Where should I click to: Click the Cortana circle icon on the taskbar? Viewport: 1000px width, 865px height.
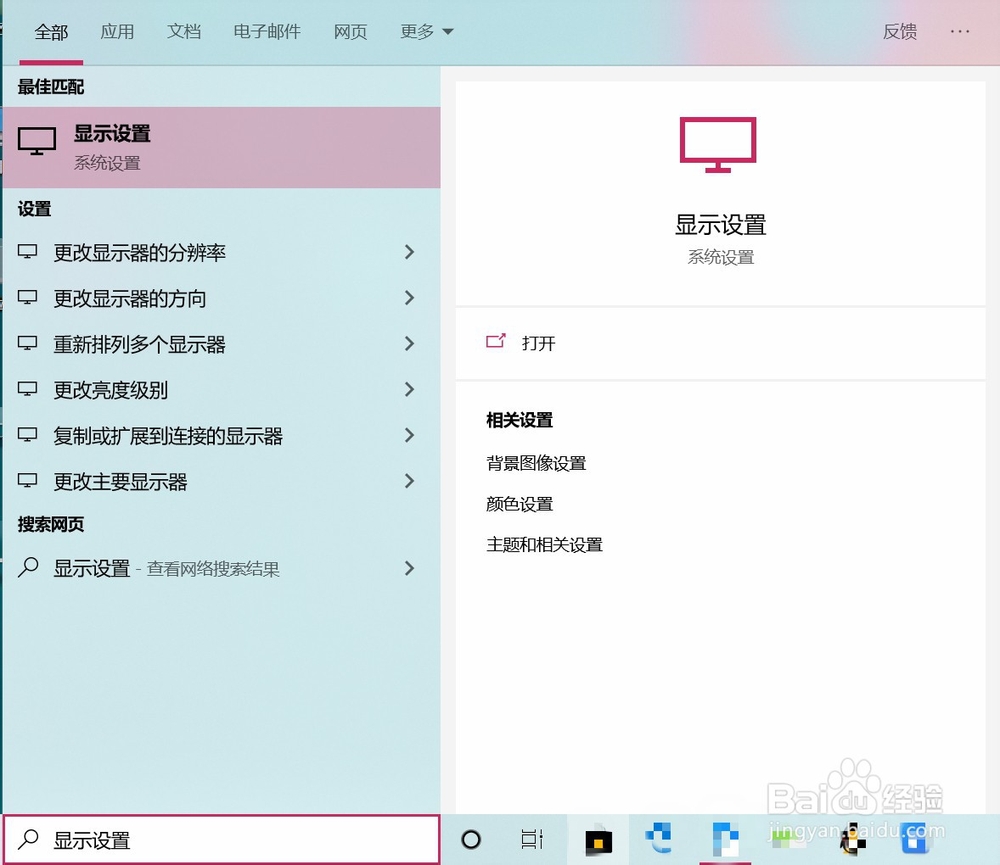[x=470, y=840]
